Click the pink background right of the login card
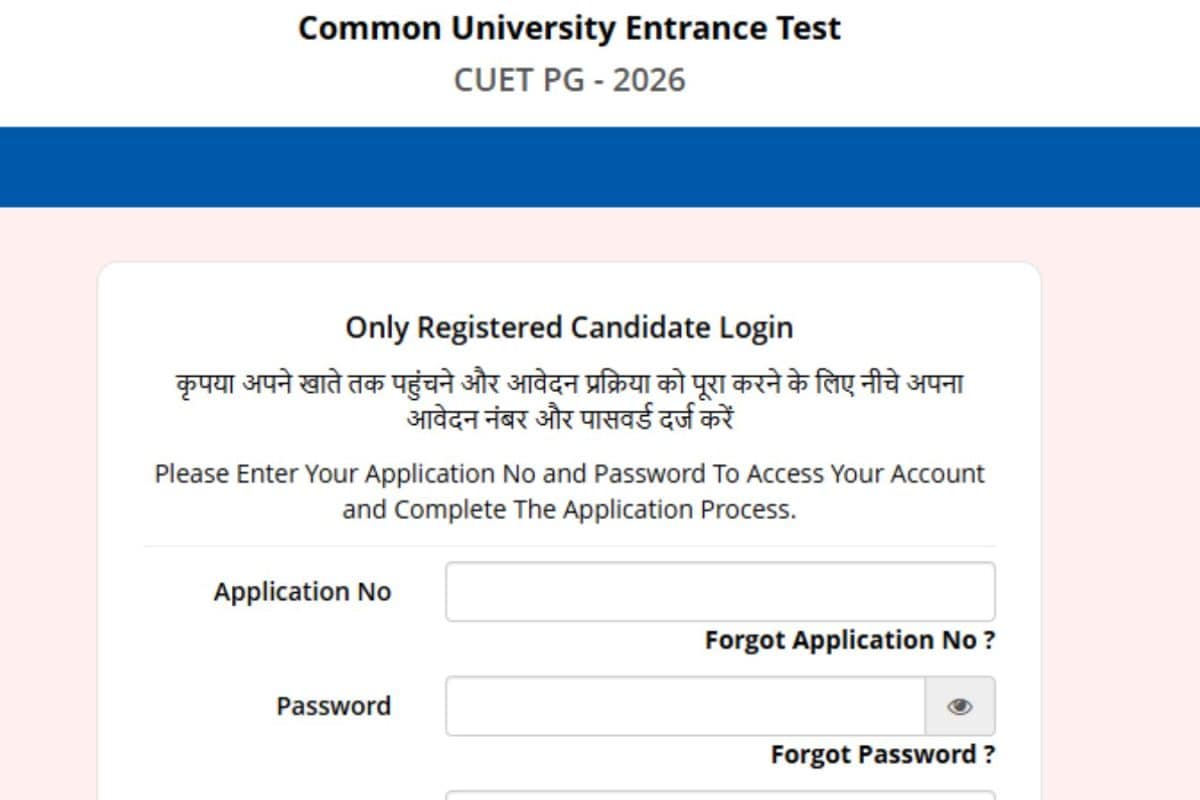Screen dimensions: 1200x800 pos(1120,500)
